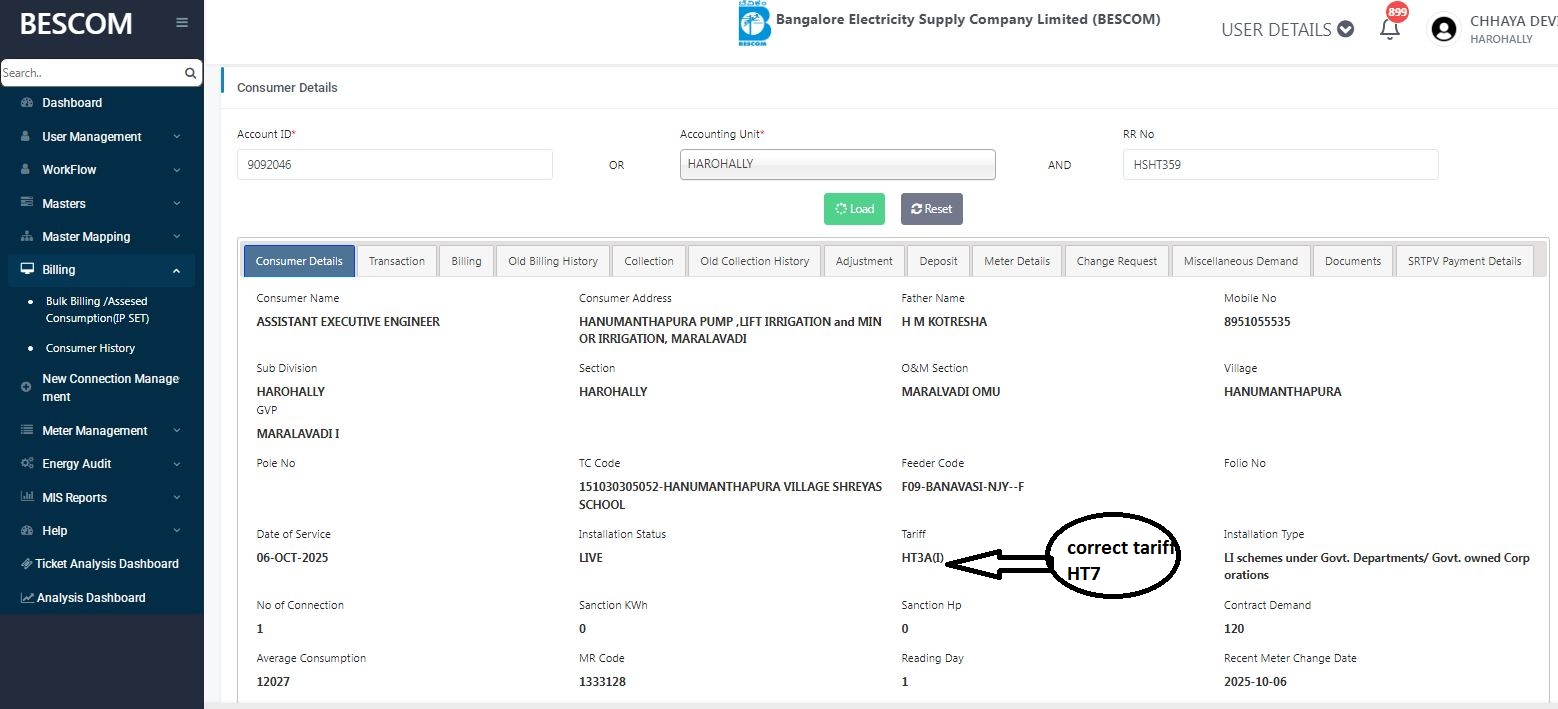Click the Account ID input field
1558x709 pixels.
(x=395, y=165)
